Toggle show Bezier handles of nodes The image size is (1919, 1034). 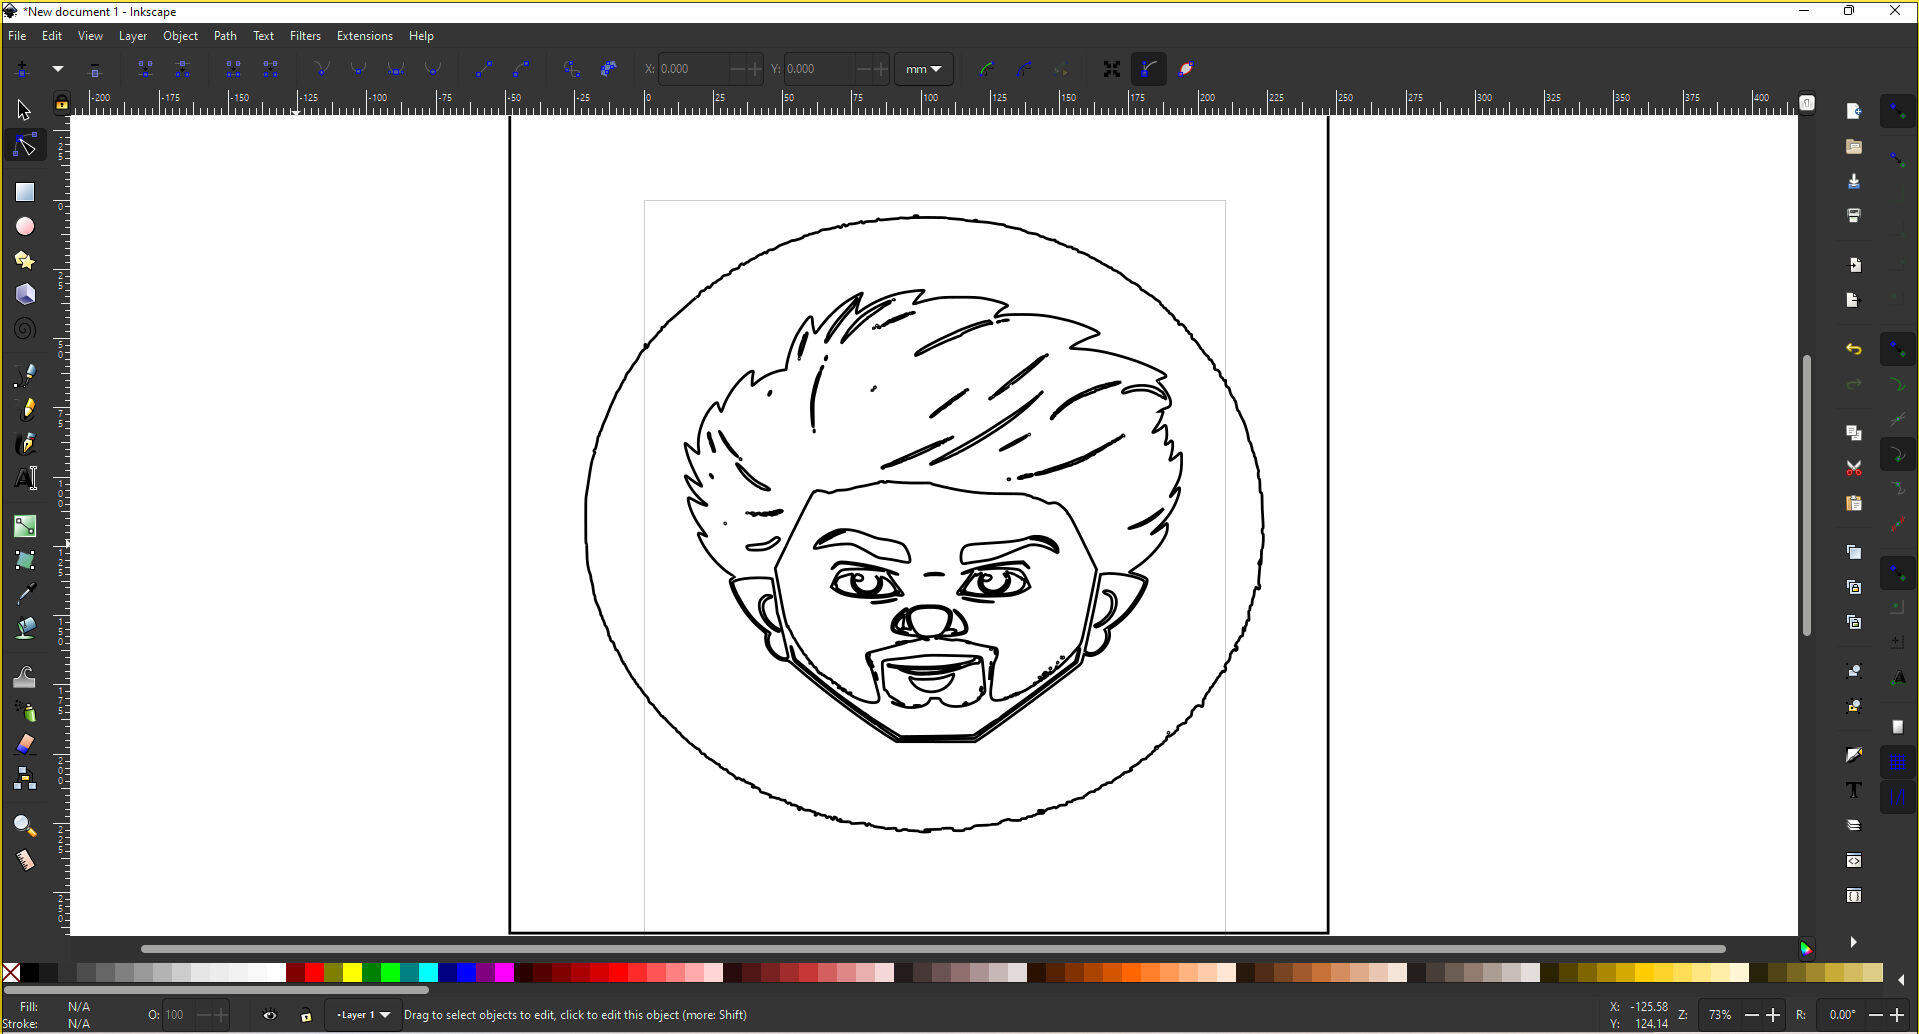pyautogui.click(x=1148, y=69)
